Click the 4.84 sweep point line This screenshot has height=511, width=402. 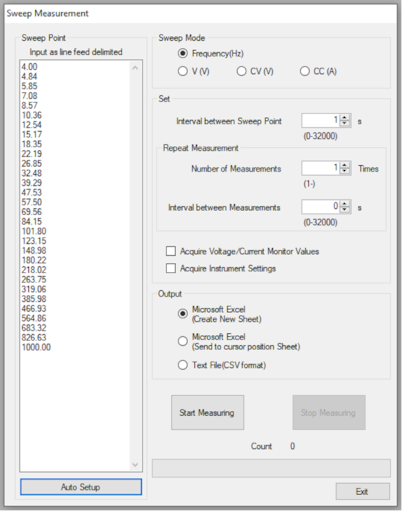click(x=29, y=76)
